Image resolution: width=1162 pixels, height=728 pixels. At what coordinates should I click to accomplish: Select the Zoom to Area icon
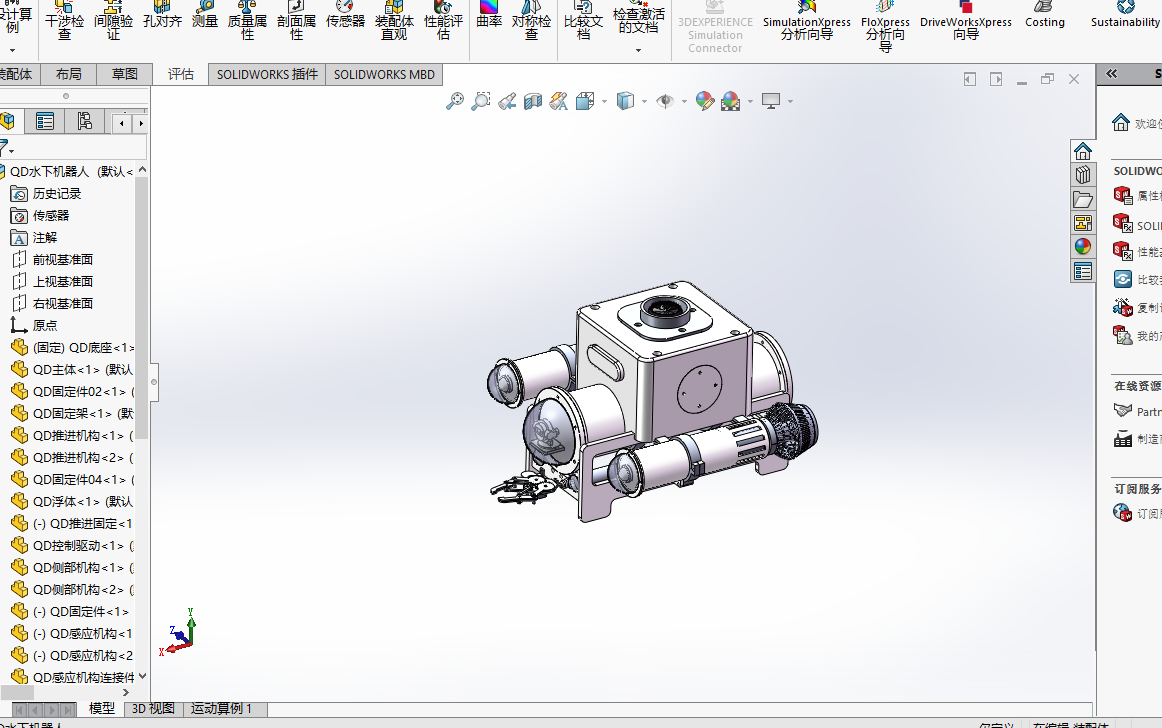coord(481,101)
